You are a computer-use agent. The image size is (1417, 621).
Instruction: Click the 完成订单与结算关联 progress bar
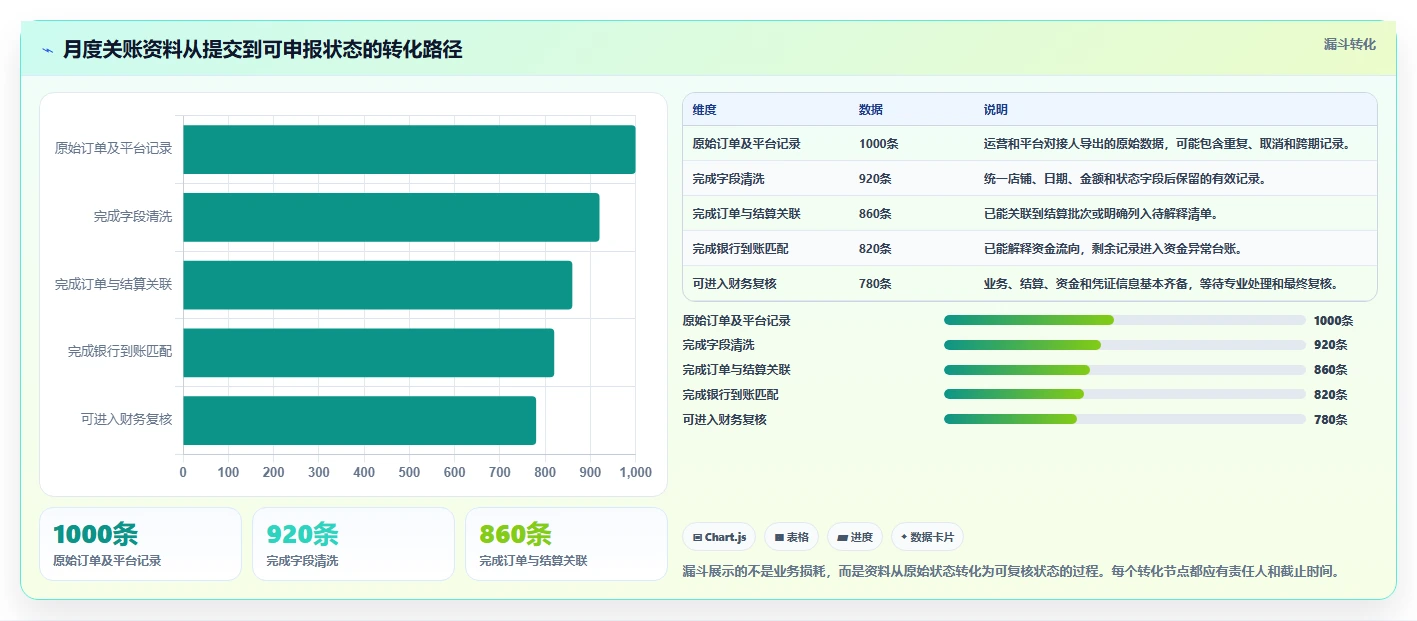(1125, 370)
